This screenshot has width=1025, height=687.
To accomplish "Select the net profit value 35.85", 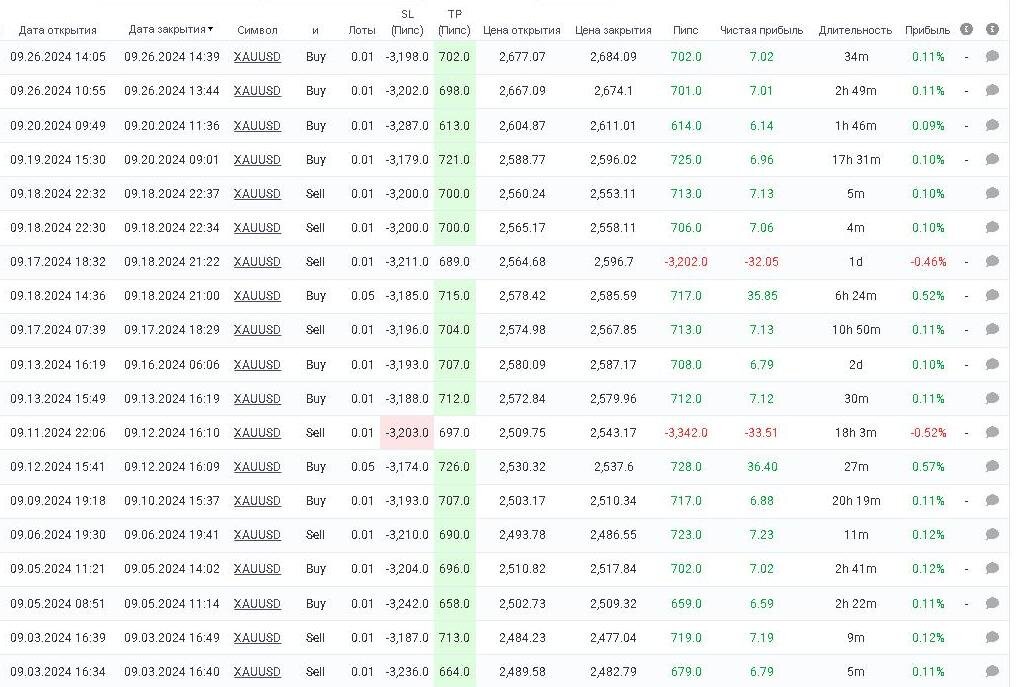I will [762, 295].
